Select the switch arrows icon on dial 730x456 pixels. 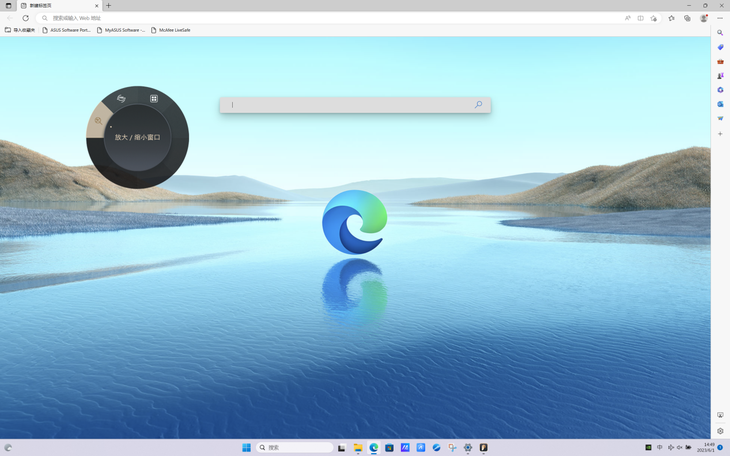point(121,98)
